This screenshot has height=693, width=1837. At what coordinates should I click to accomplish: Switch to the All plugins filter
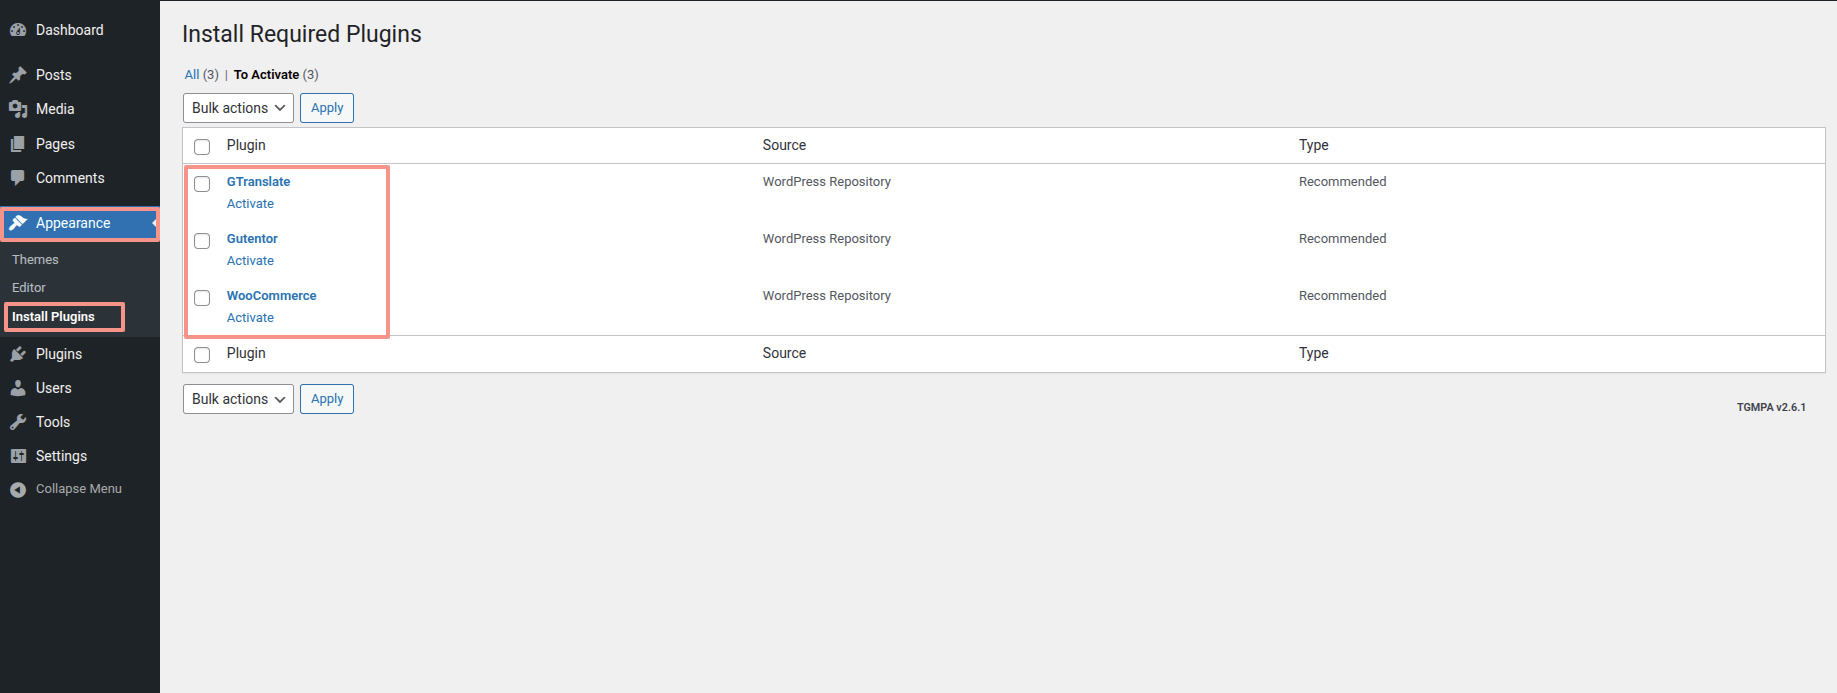(x=192, y=75)
